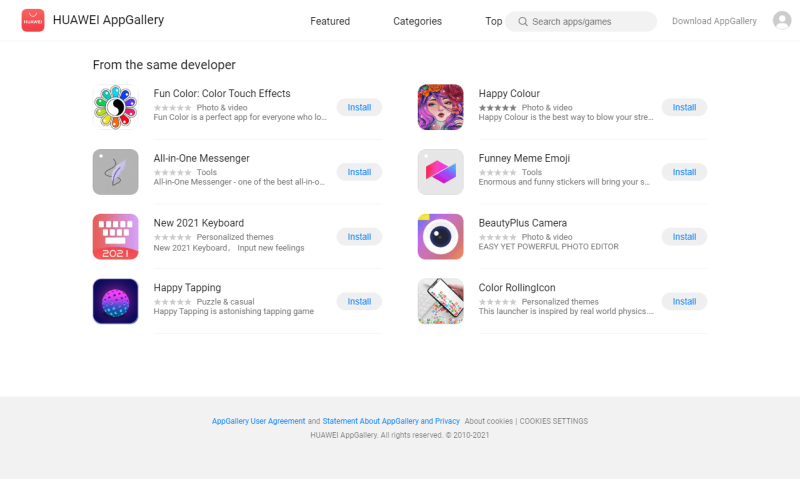
Task: Click the HUAWEI AppGallery logo icon
Action: coord(33,20)
